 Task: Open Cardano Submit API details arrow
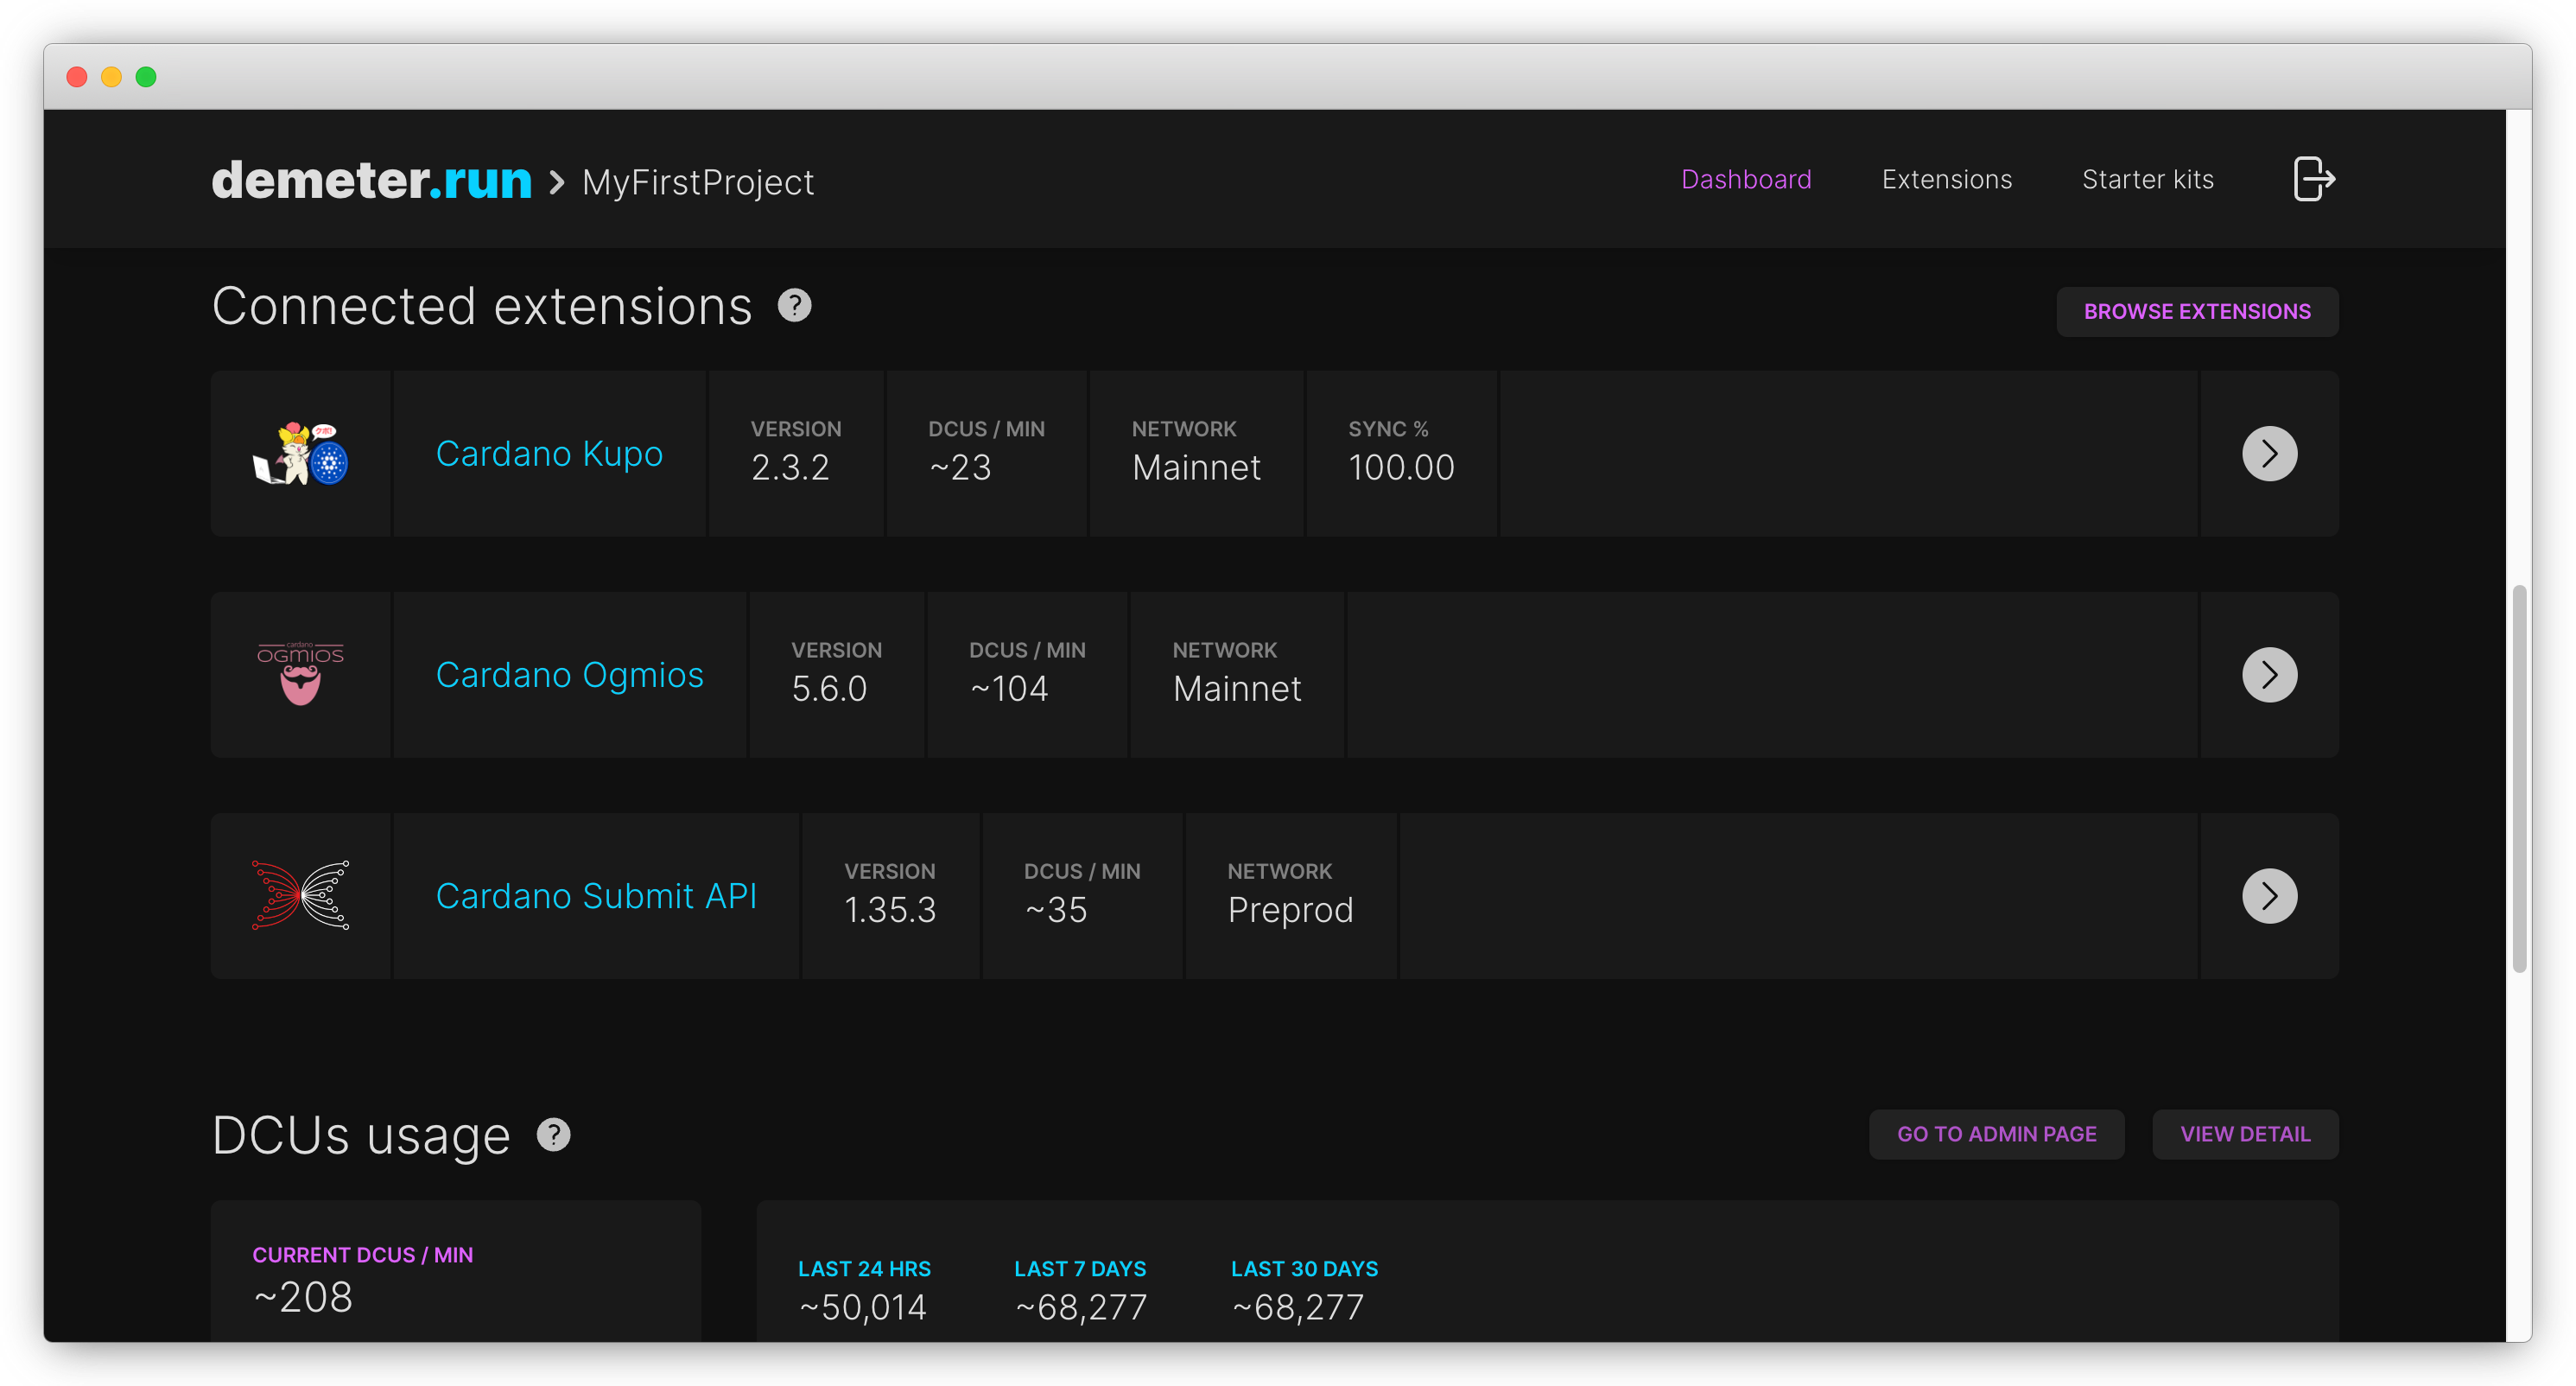pos(2269,896)
